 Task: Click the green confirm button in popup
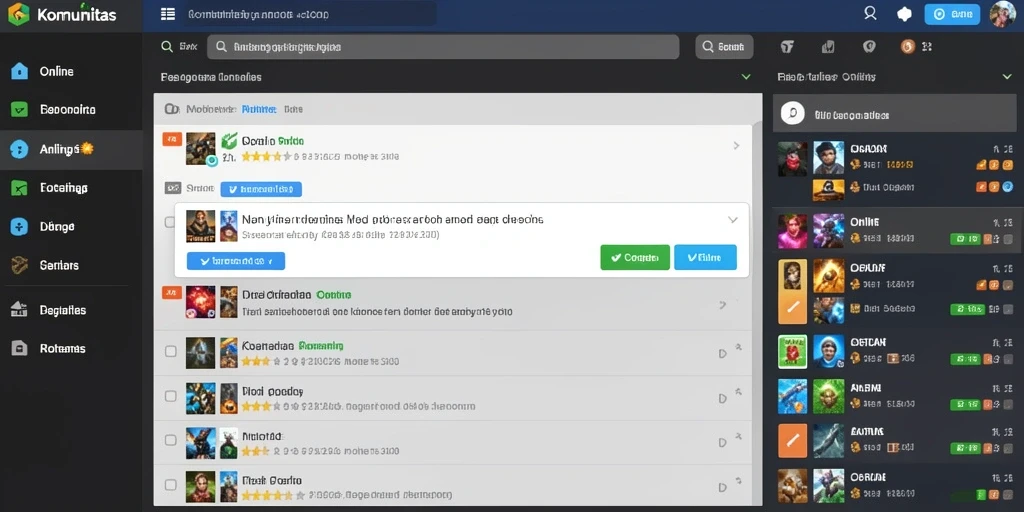coord(635,257)
